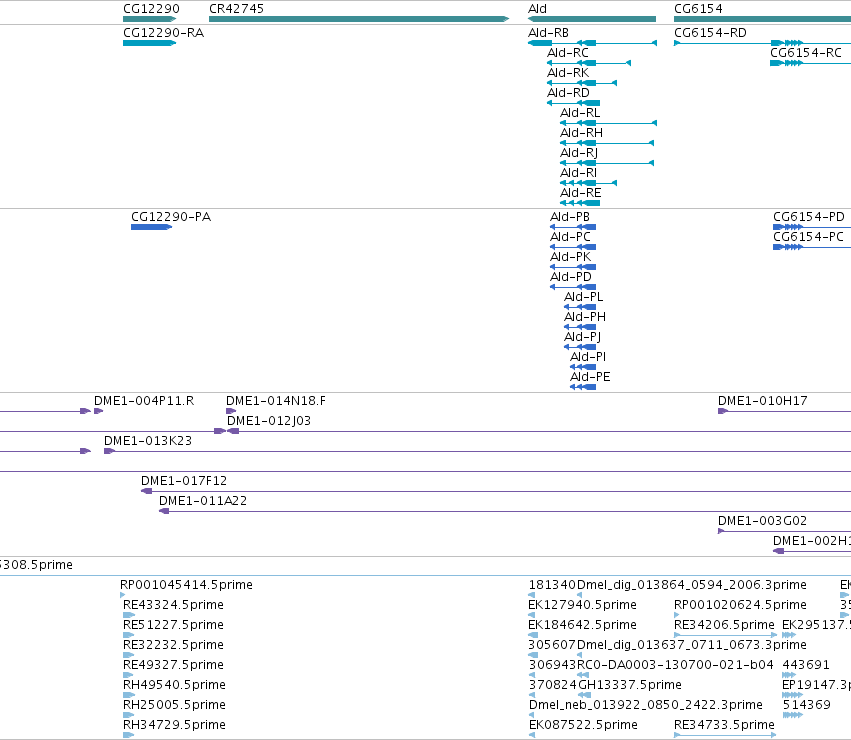
Task: Click EST RH49540.5prime
Action: coord(174,685)
